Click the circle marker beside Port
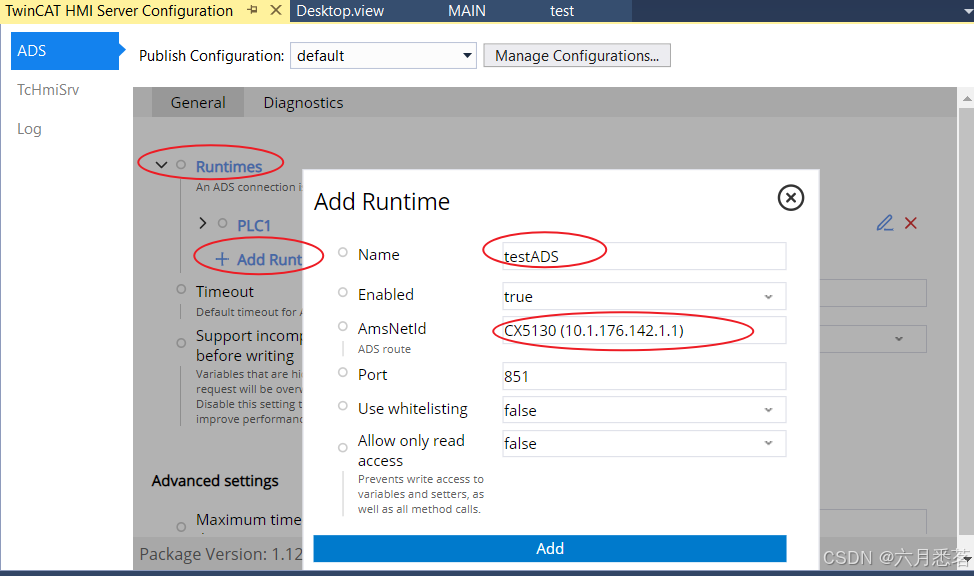Viewport: 974px width, 576px height. coord(342,372)
